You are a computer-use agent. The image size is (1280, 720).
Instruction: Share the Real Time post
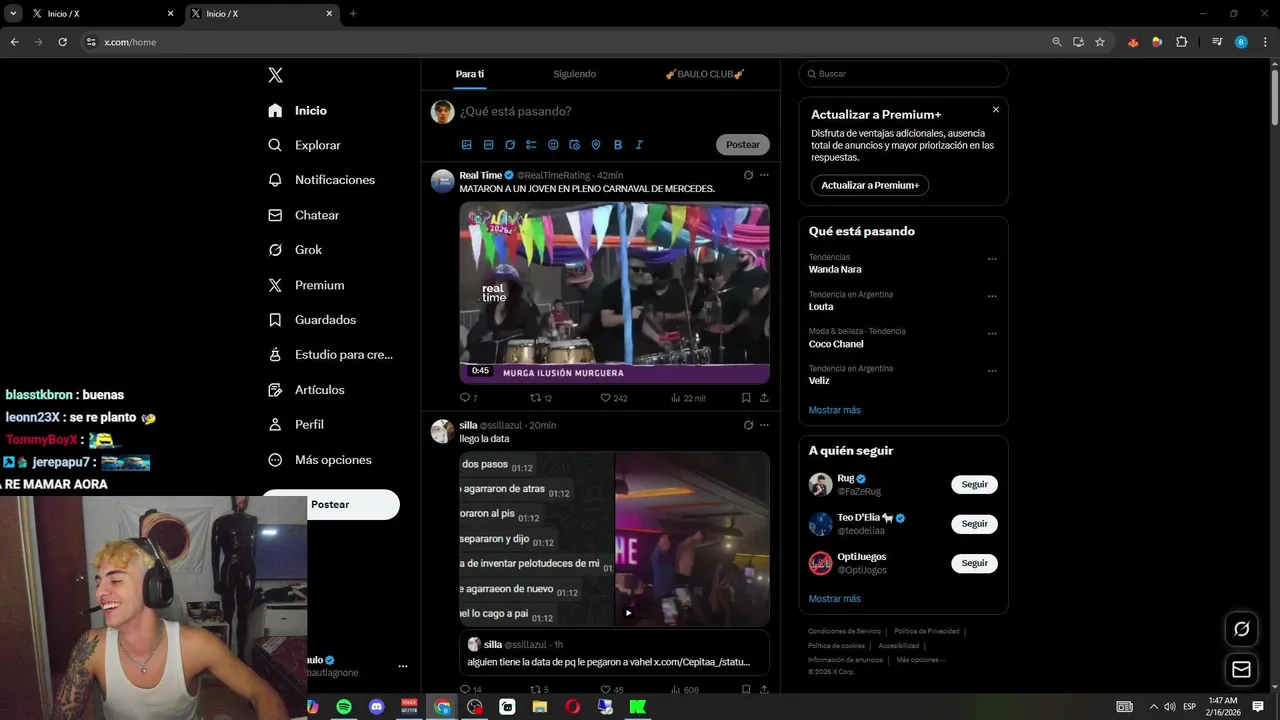pos(764,398)
